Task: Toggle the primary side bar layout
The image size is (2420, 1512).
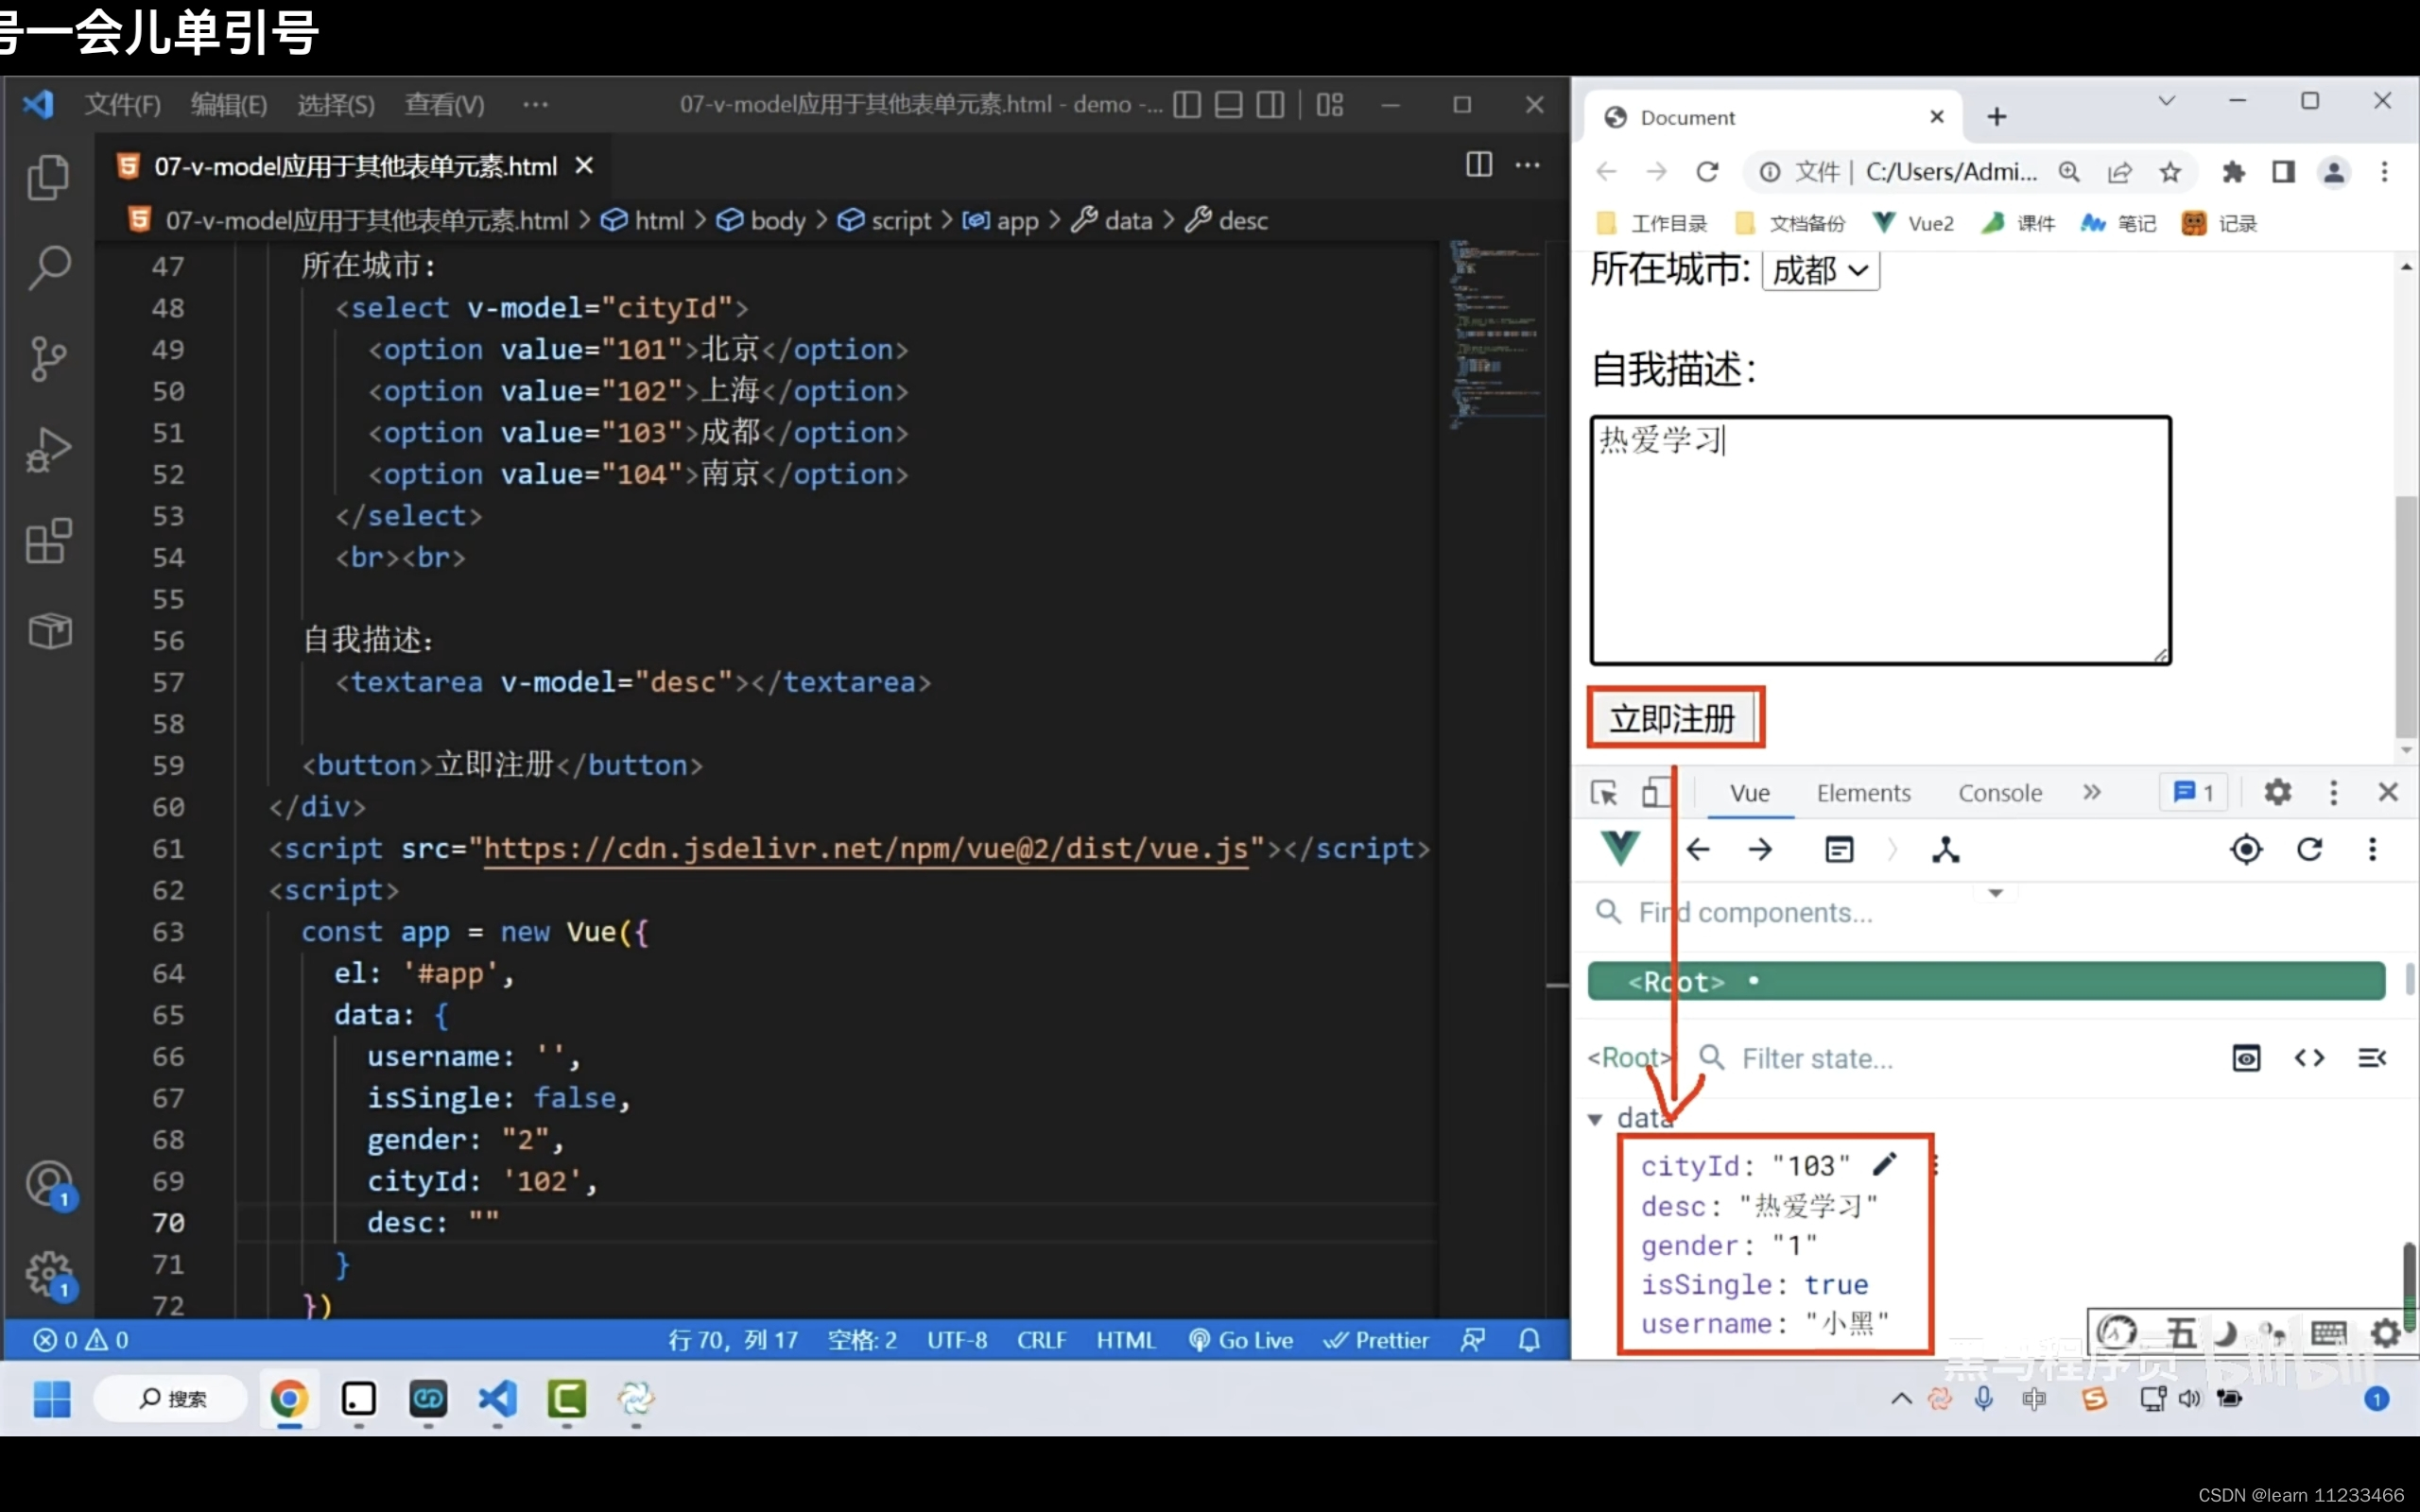Action: click(1187, 105)
